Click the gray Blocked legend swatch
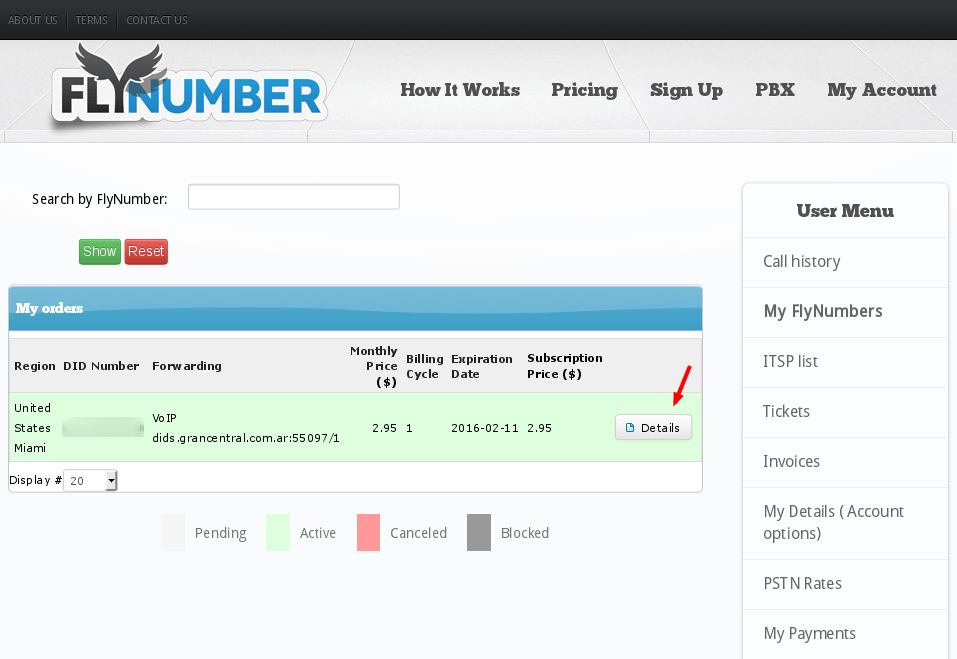The image size is (957, 659). [479, 533]
